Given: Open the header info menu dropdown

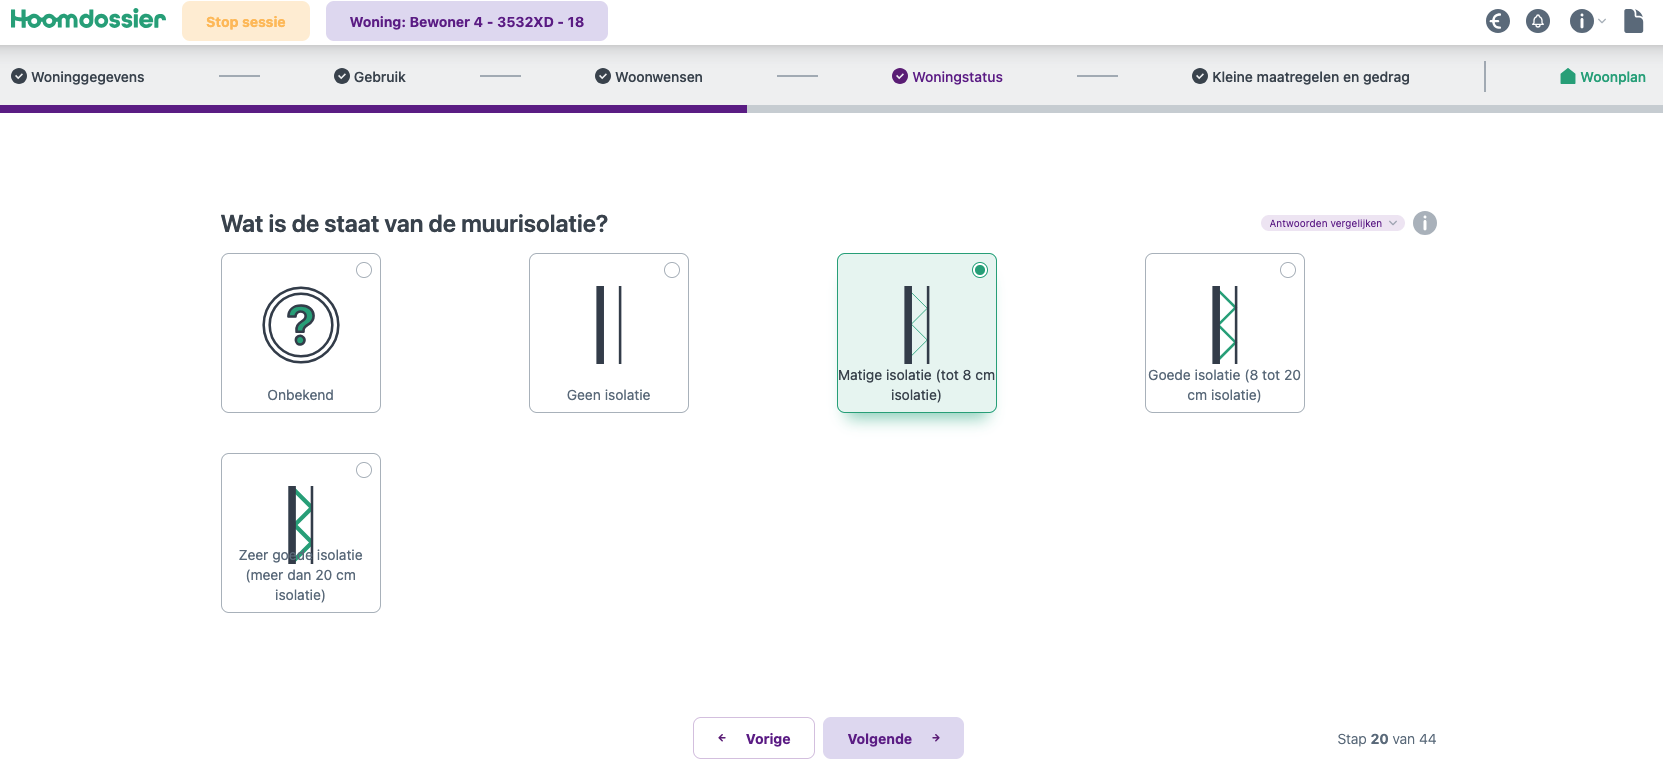Looking at the screenshot, I should click(1586, 21).
